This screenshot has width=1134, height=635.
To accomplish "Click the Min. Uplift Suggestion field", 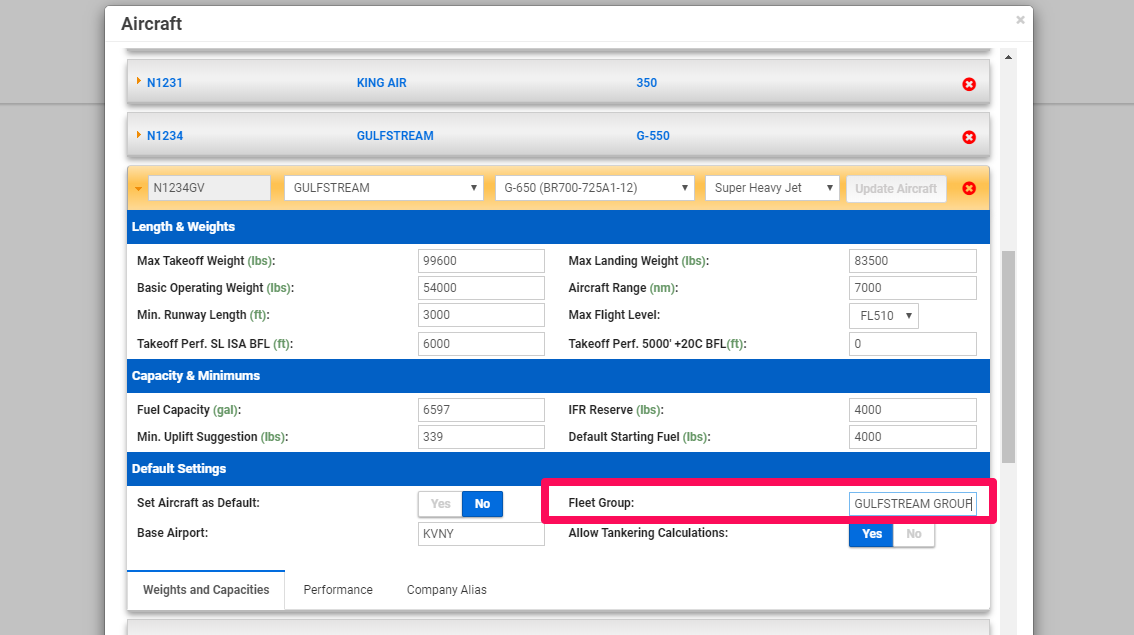I will (x=481, y=437).
